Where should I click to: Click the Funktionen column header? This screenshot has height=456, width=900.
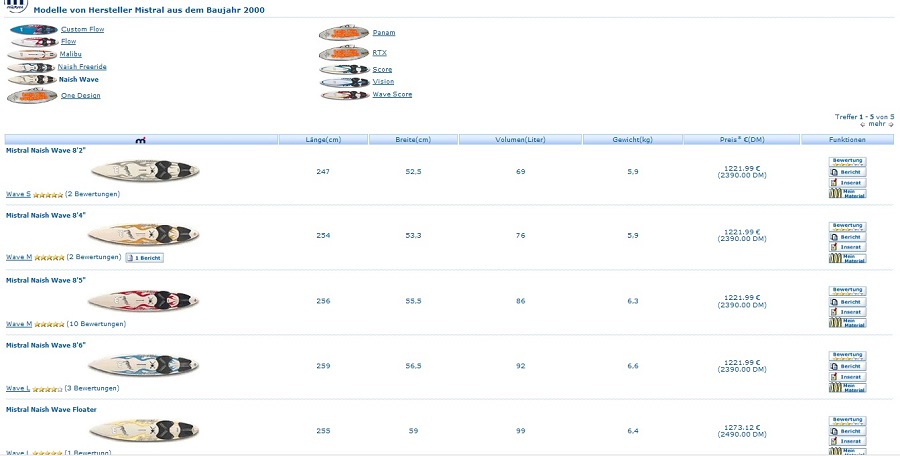coord(847,140)
